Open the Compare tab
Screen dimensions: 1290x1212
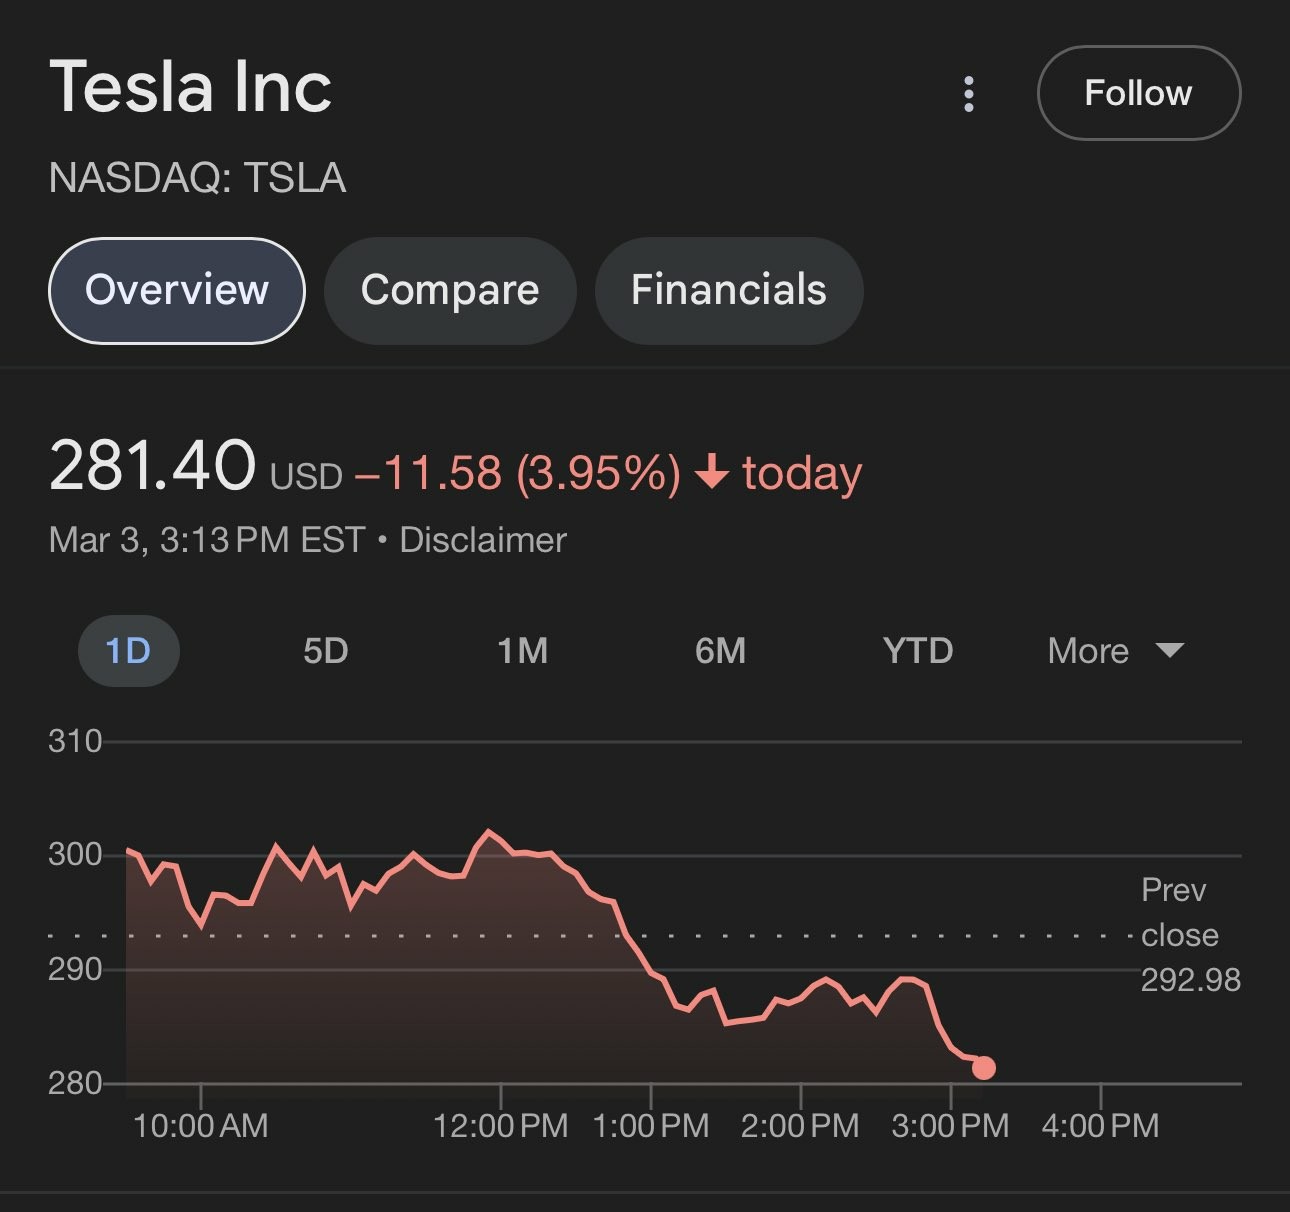(450, 290)
